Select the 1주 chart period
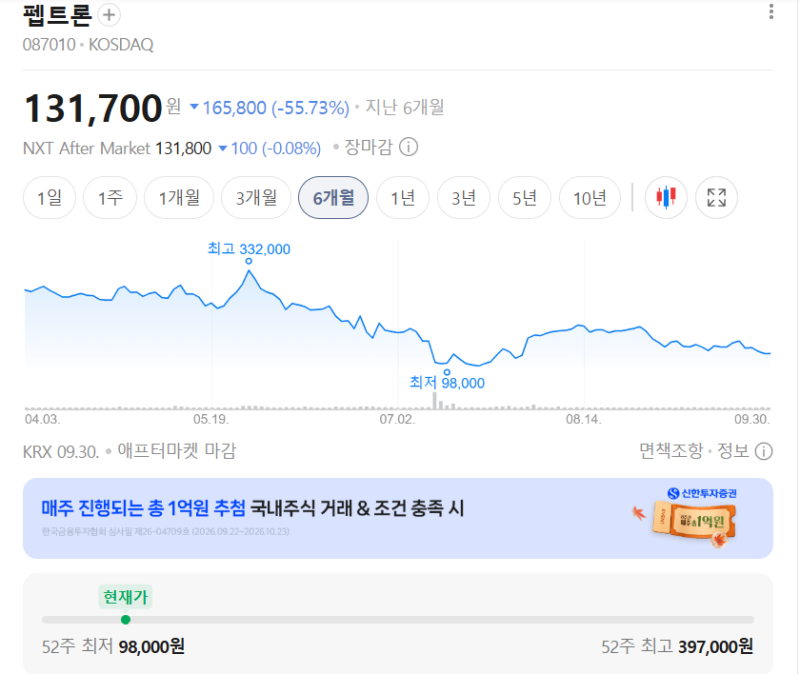800x674 pixels. click(x=110, y=197)
